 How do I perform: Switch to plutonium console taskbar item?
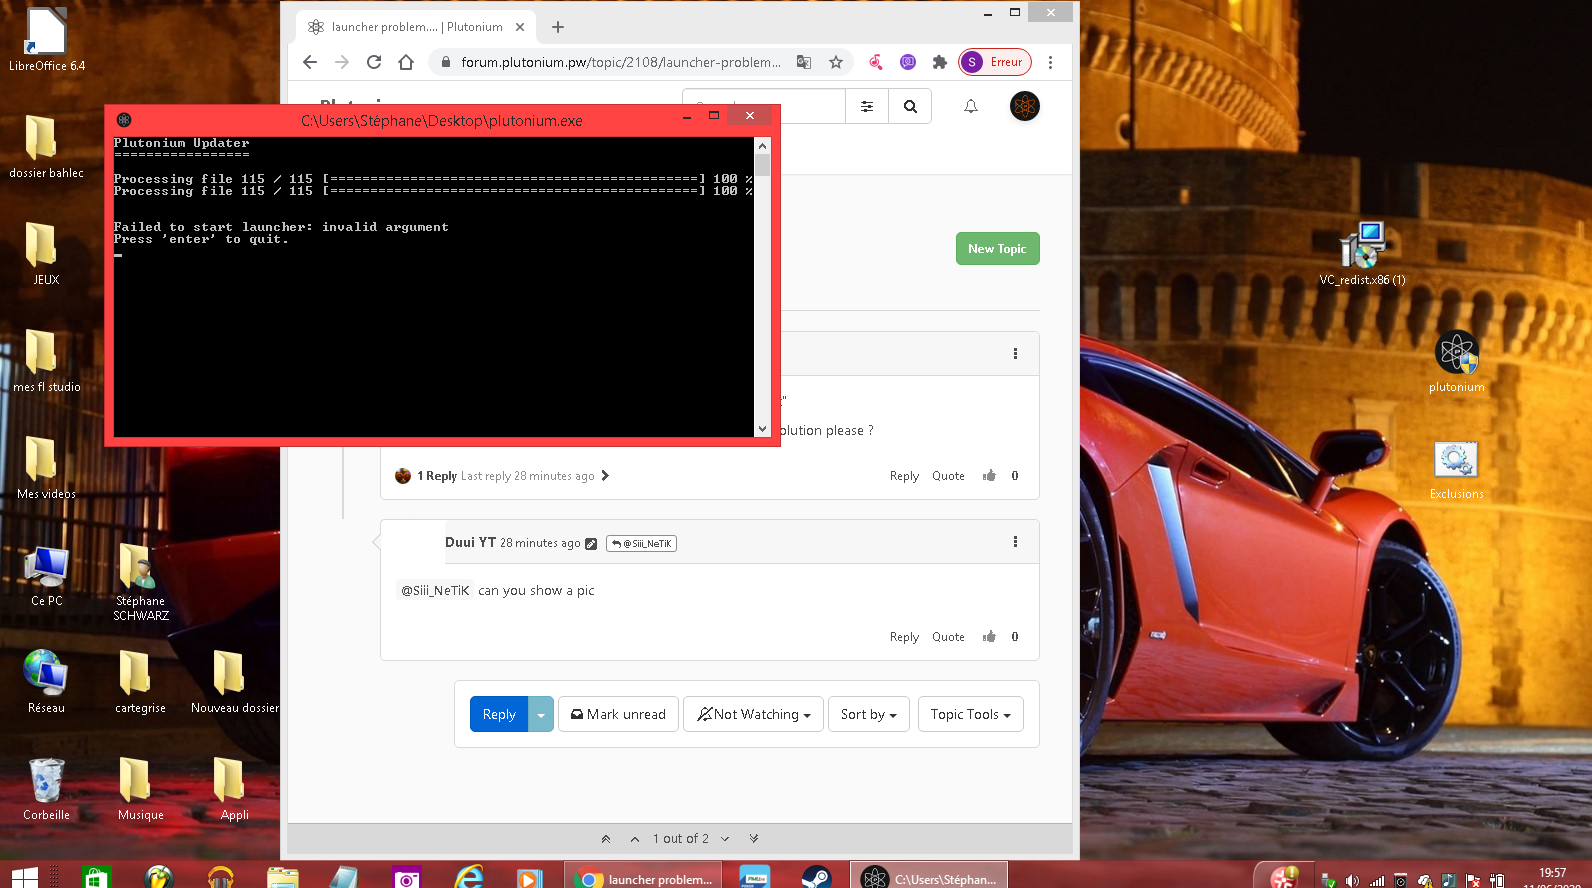[929, 877]
